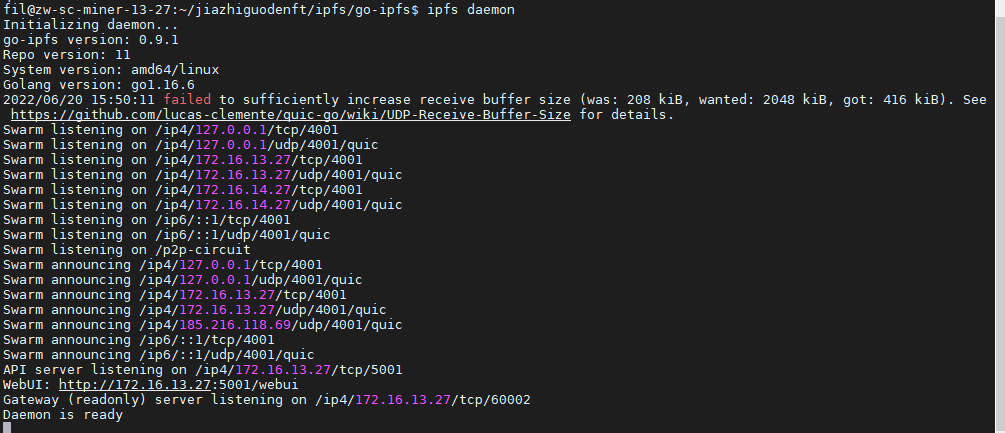Click the red "failed" word in log
The image size is (1005, 433).
(187, 100)
